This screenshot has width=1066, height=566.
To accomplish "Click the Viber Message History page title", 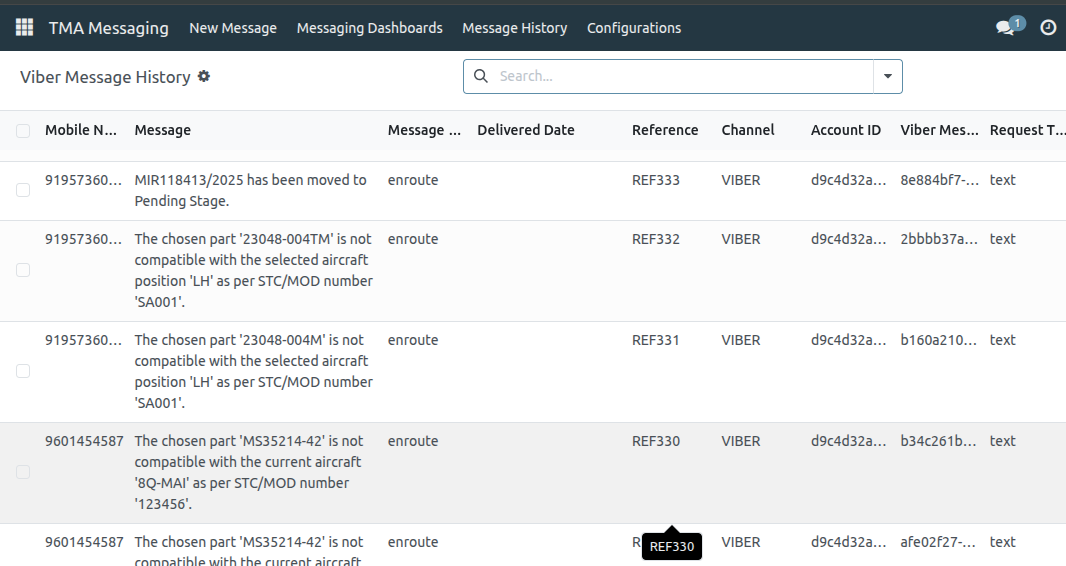I will 105,77.
